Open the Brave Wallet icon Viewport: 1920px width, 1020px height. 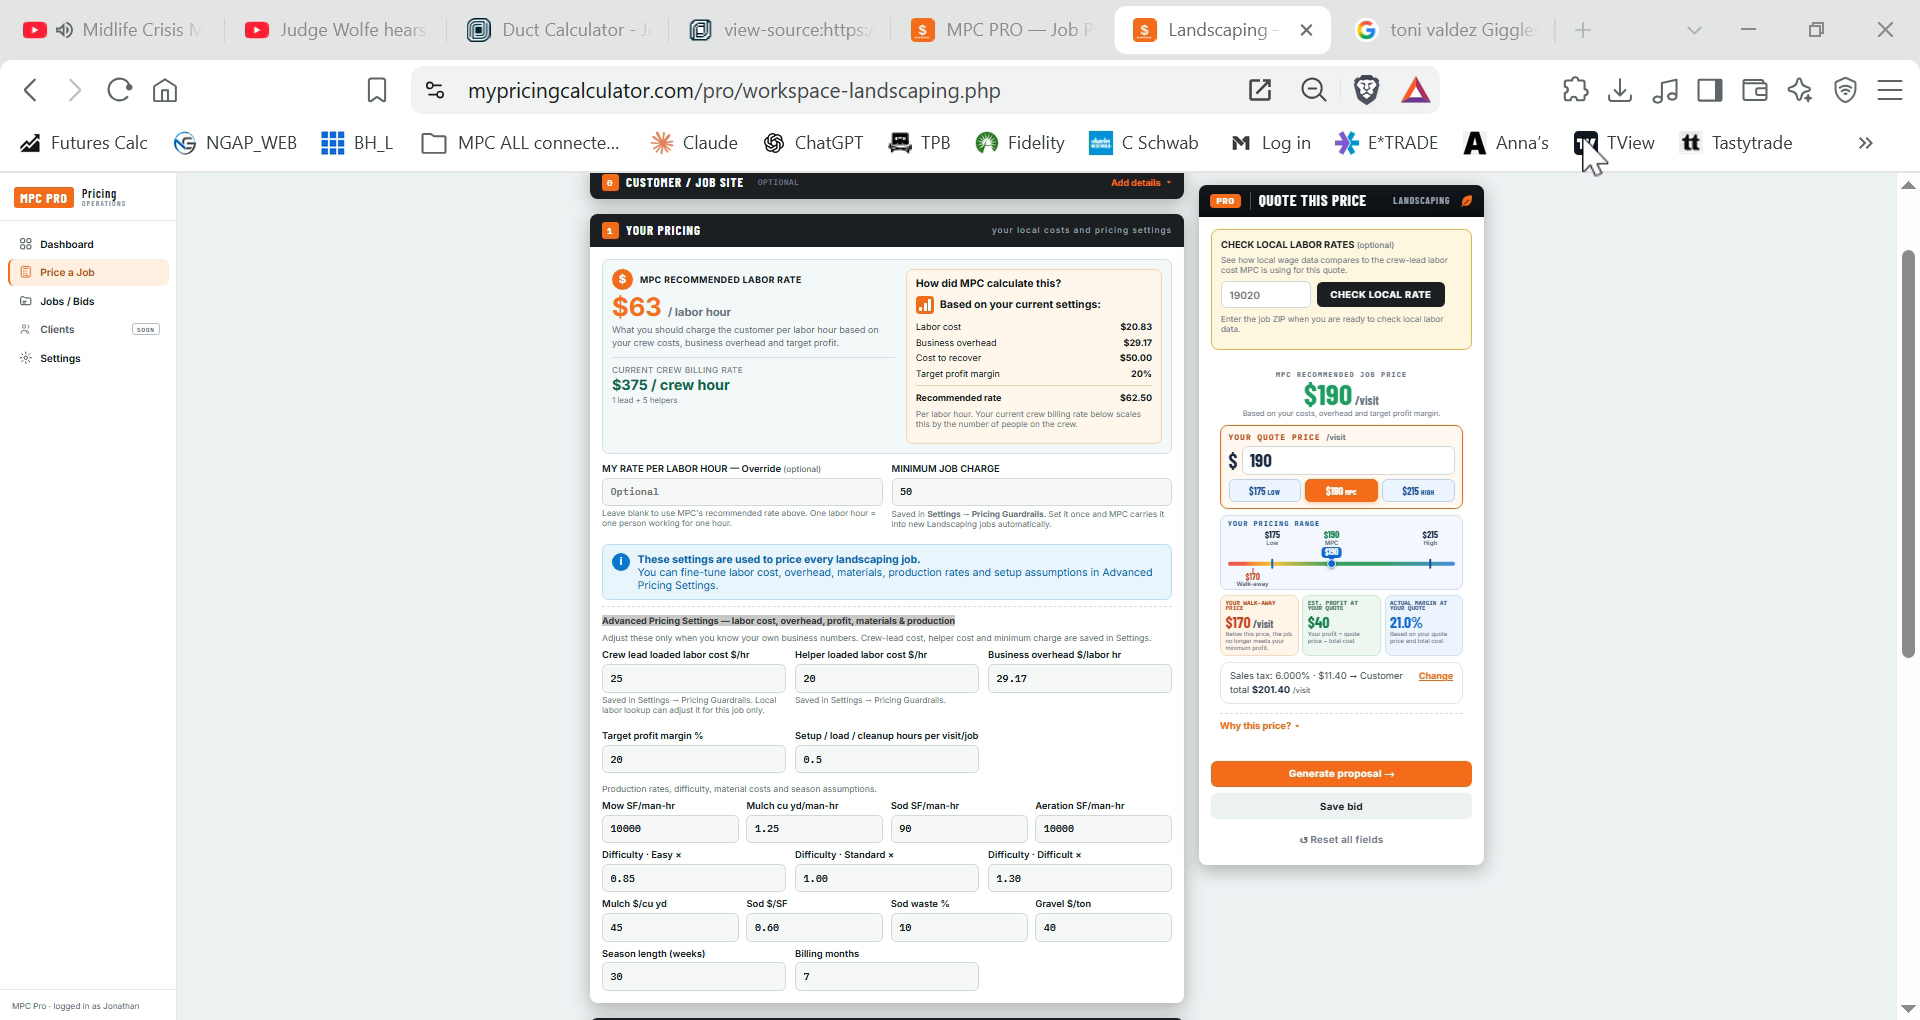pyautogui.click(x=1755, y=90)
